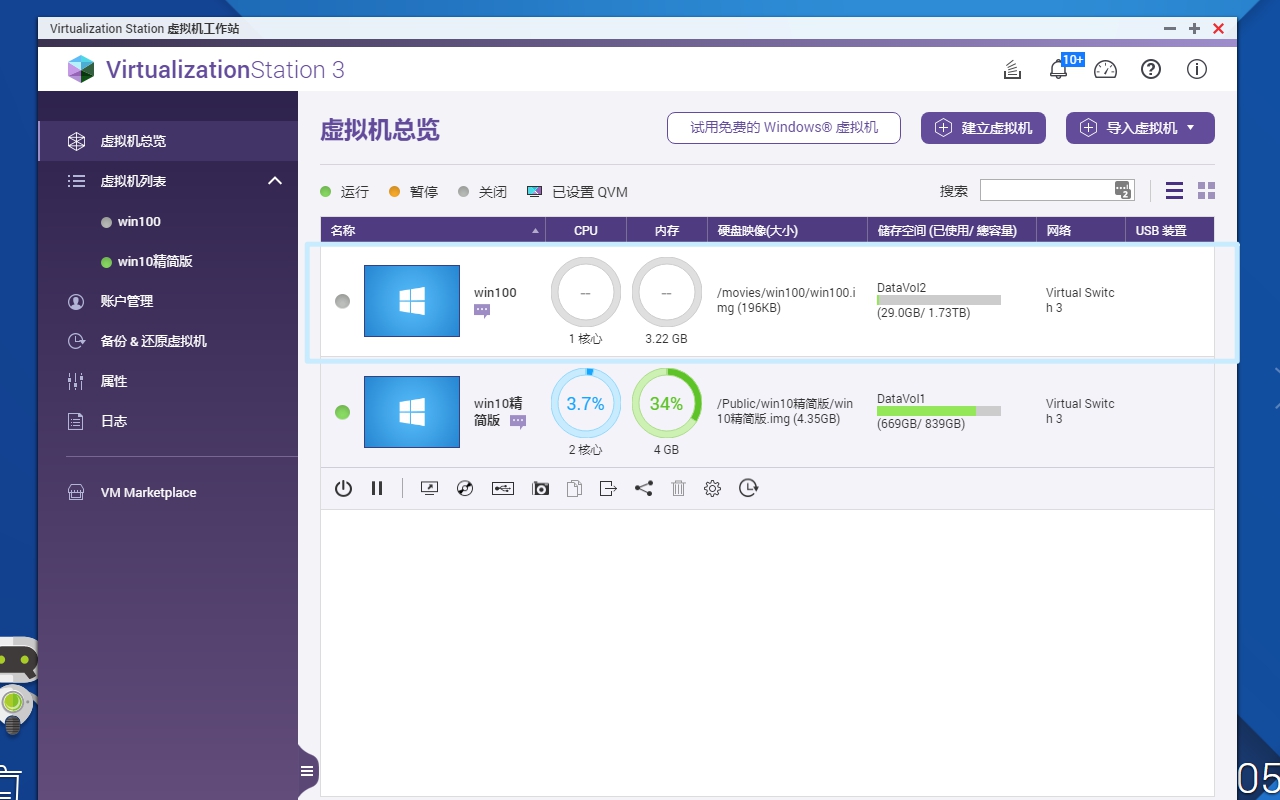
Task: Click the win100 comment bubble icon
Action: (x=482, y=311)
